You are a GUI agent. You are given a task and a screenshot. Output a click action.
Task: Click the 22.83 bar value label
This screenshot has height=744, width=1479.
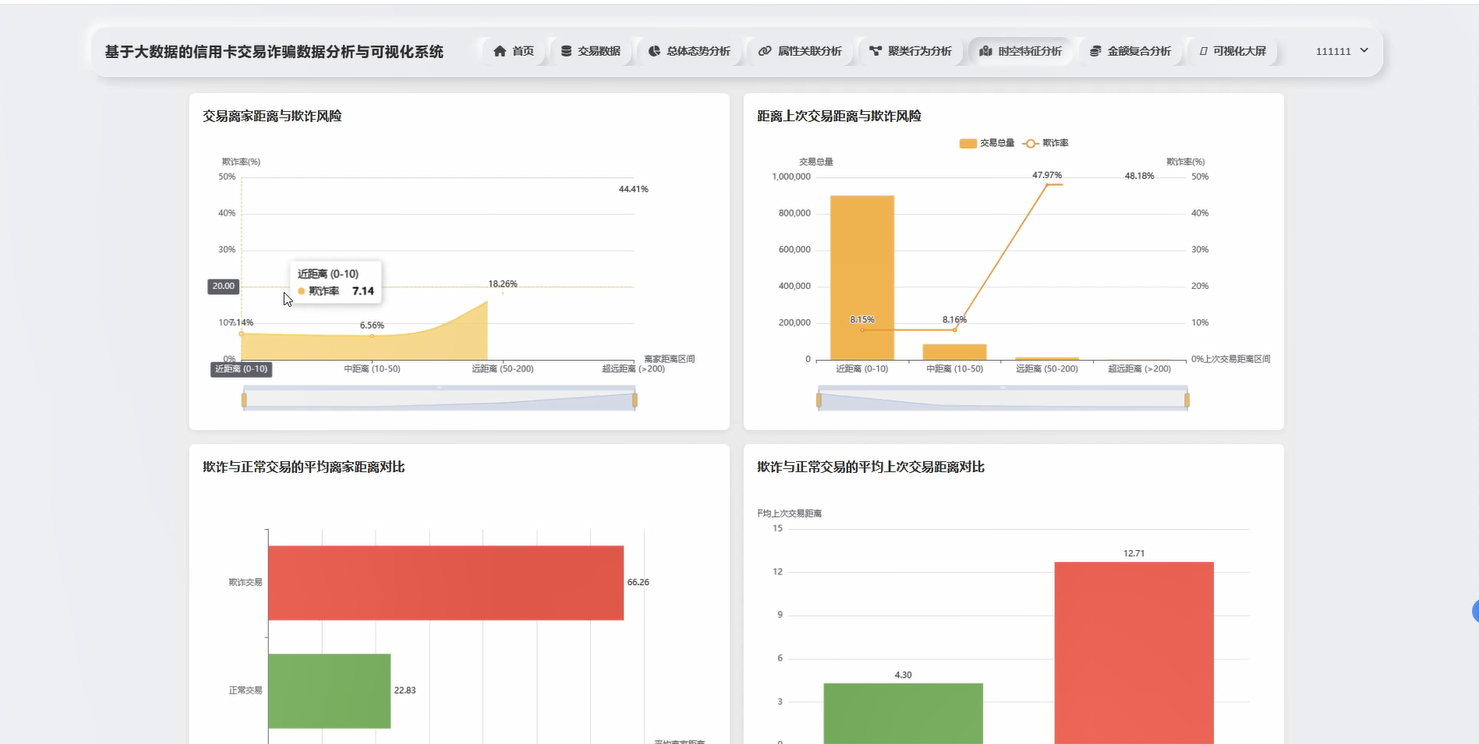[404, 690]
